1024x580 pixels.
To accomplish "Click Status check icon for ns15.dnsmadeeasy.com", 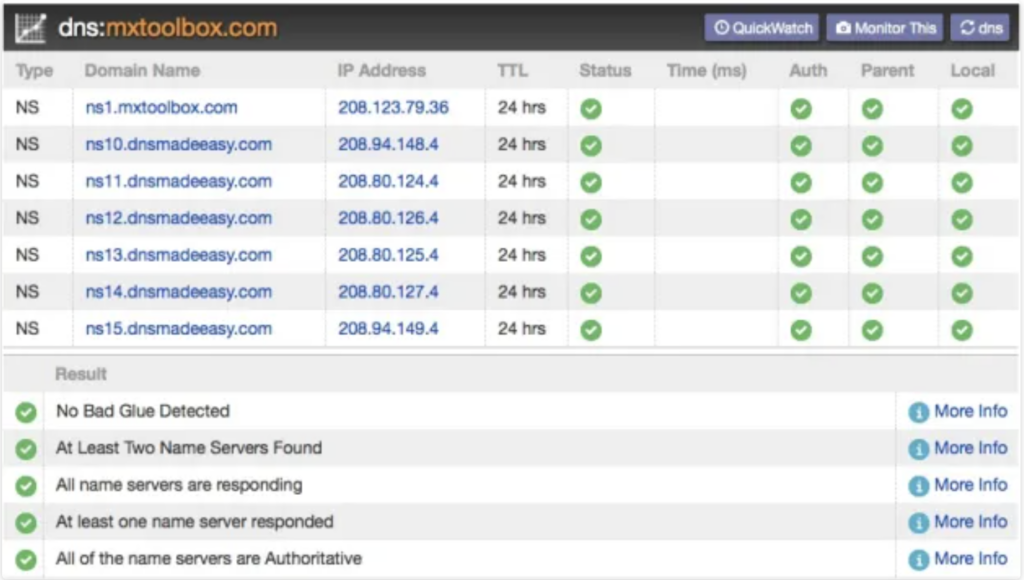I will click(591, 330).
